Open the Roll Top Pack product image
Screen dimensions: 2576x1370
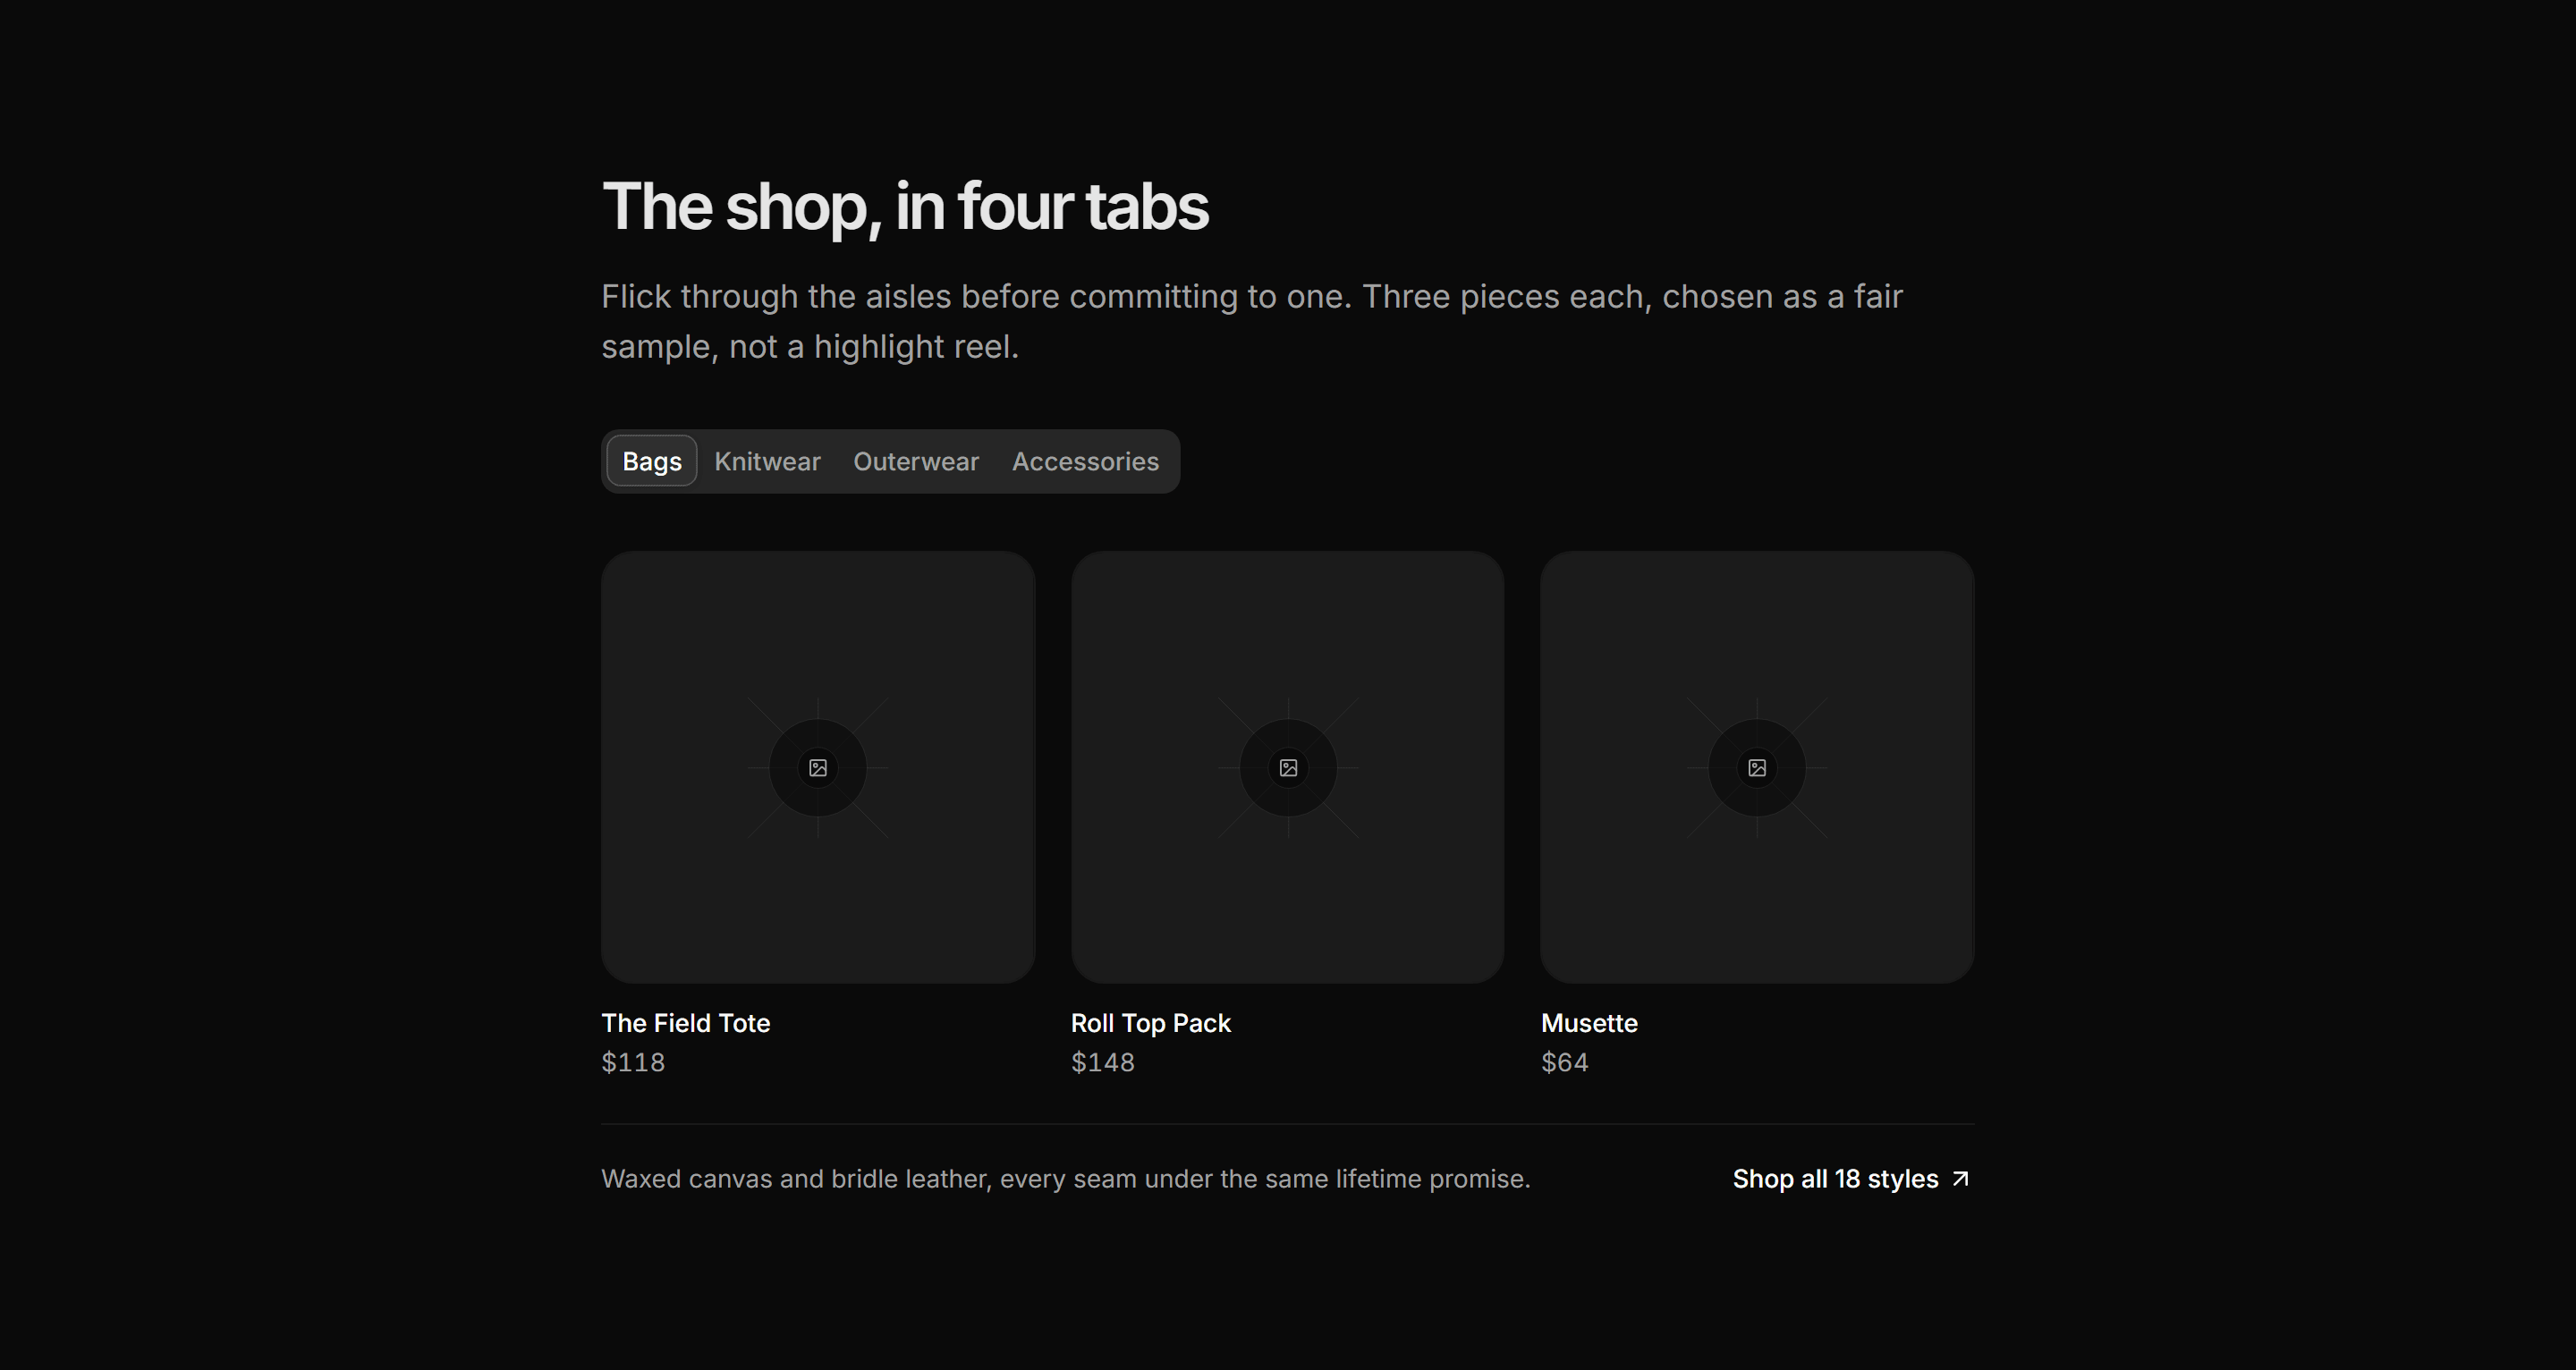(1288, 767)
